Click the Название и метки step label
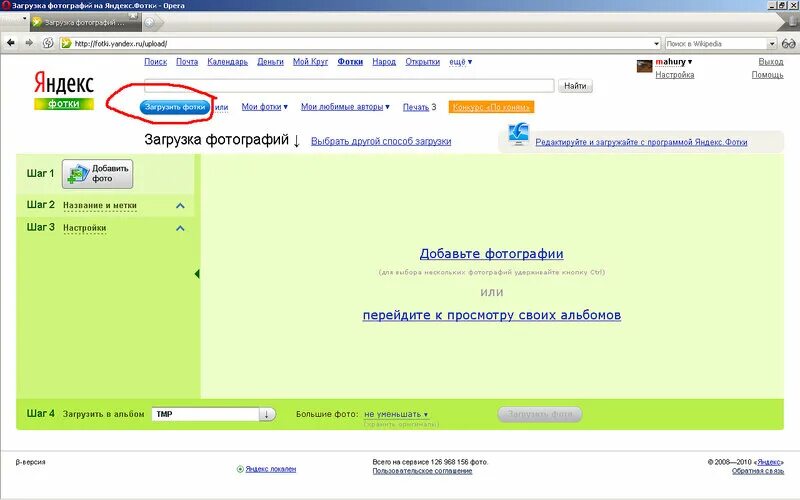The width and height of the screenshot is (800, 500). [100, 206]
